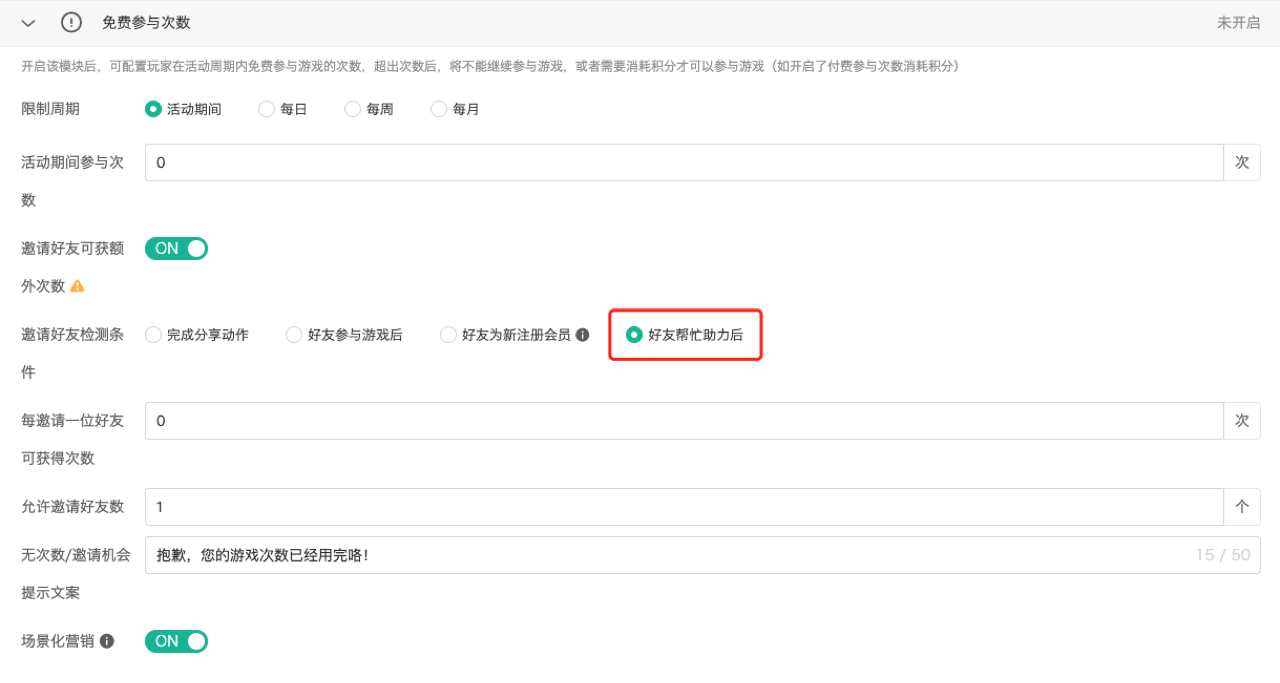Focus the 活动期间参与次数 input field
The image size is (1280, 683).
684,162
